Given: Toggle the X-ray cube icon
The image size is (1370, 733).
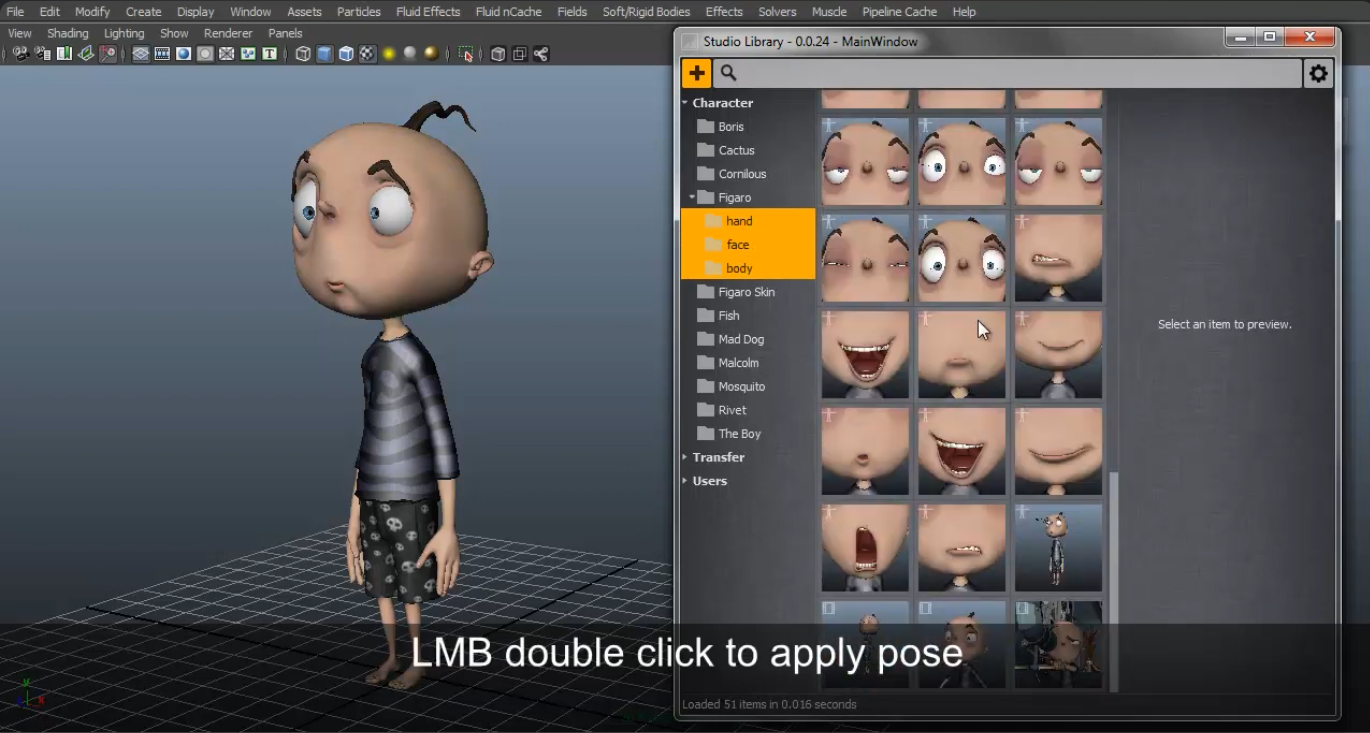Looking at the screenshot, I should pyautogui.click(x=498, y=54).
